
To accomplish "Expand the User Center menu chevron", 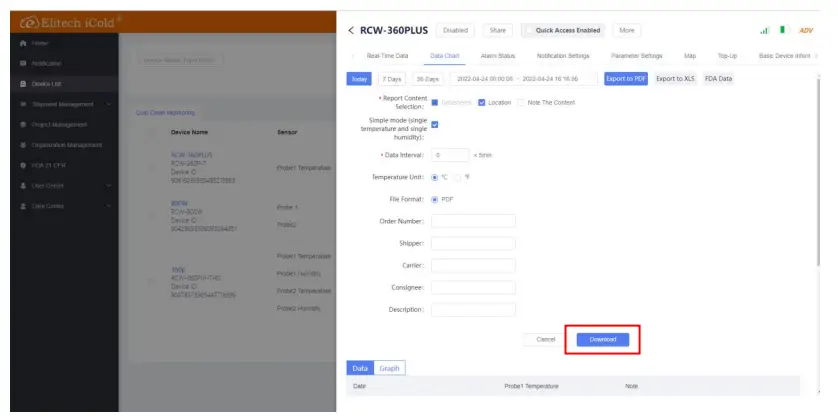I will [x=109, y=186].
